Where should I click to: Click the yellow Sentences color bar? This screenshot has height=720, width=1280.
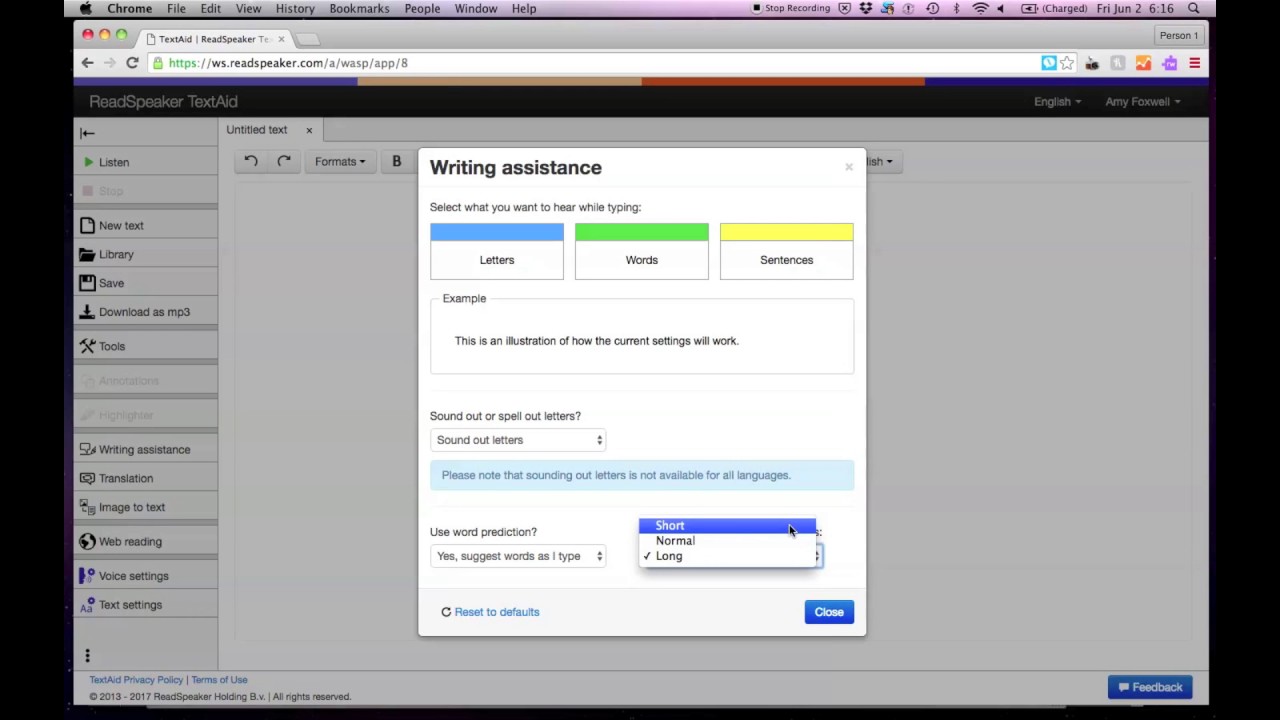786,232
